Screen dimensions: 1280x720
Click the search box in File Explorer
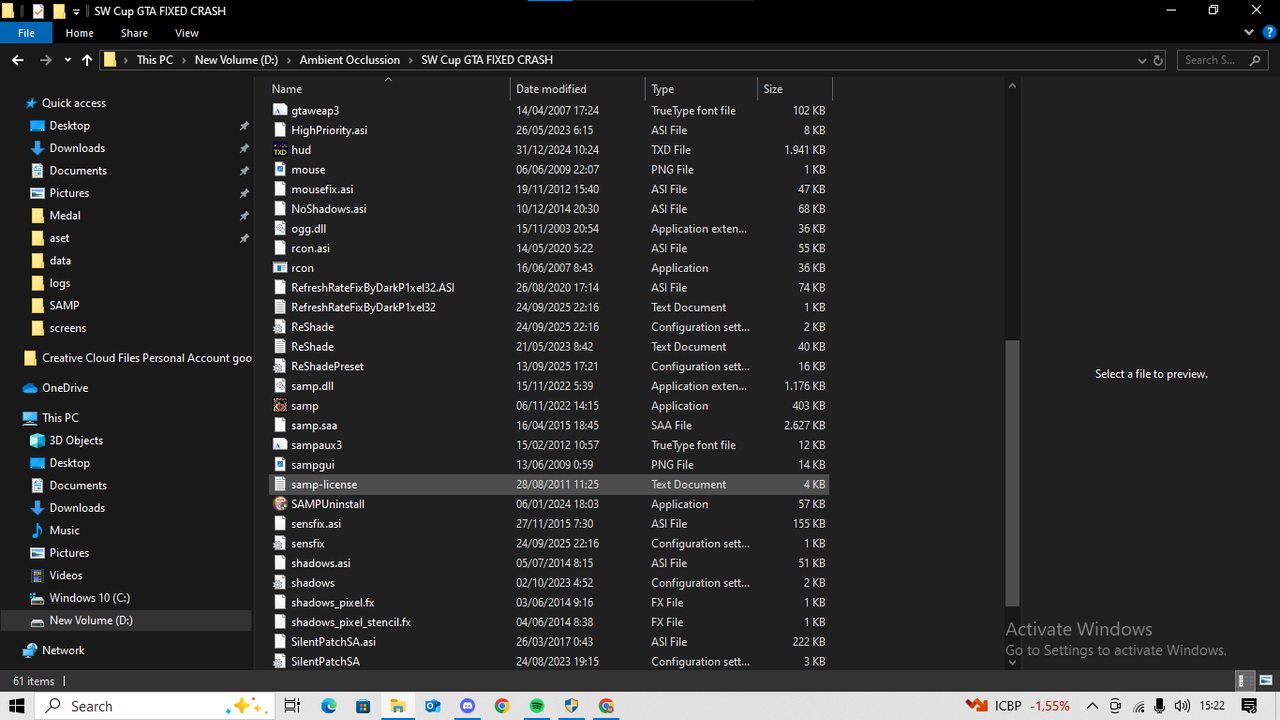click(1223, 60)
